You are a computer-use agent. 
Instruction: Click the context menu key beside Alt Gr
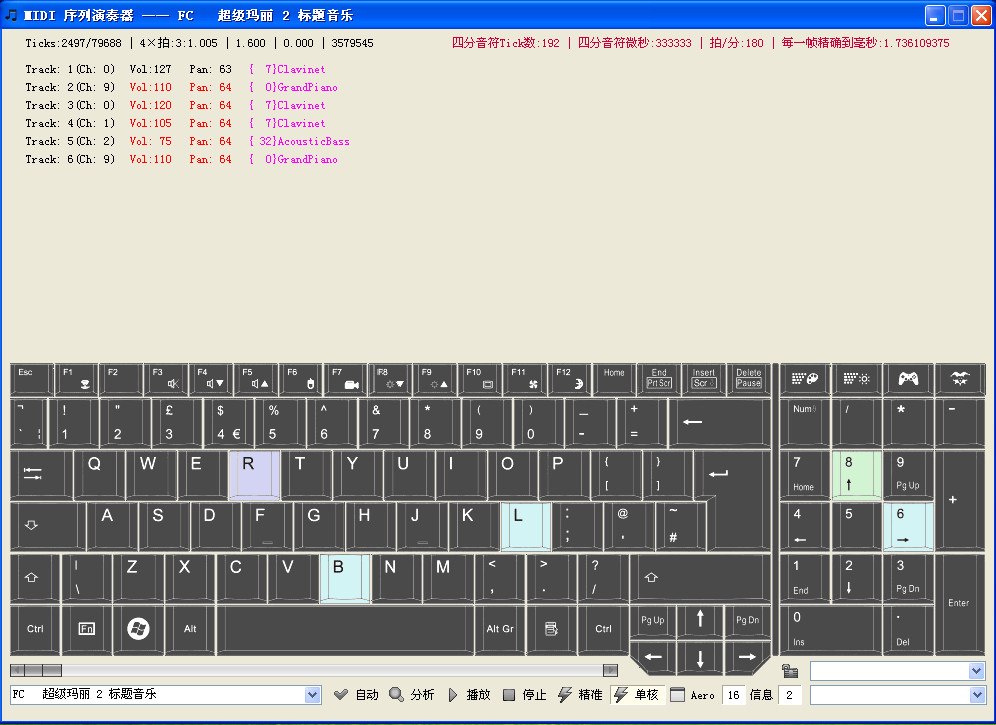tap(551, 629)
